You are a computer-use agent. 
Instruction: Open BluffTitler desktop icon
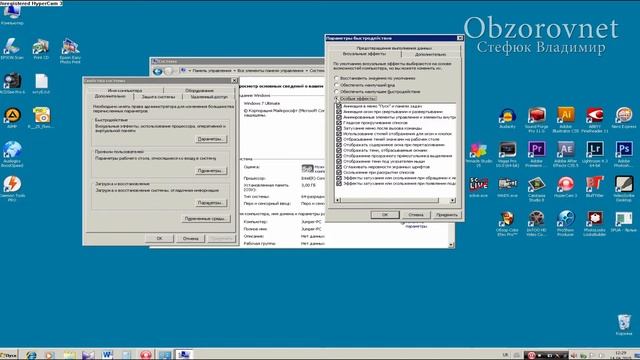595,187
